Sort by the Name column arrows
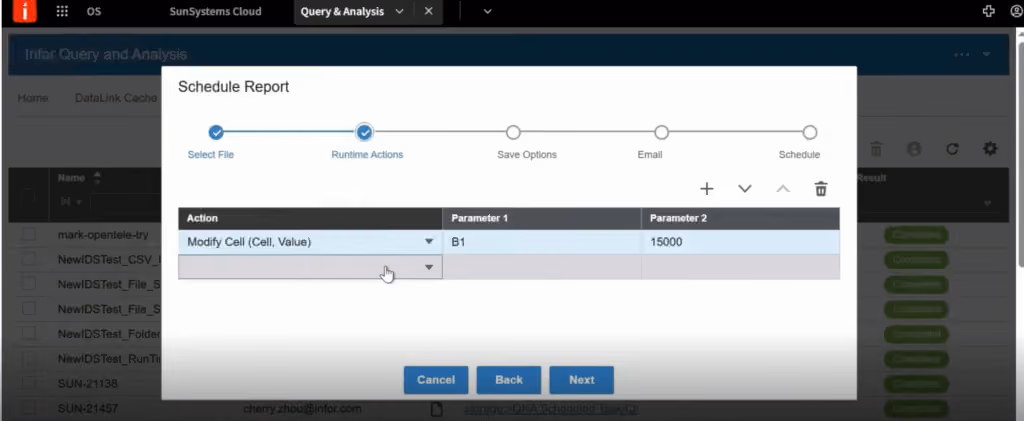 point(97,178)
